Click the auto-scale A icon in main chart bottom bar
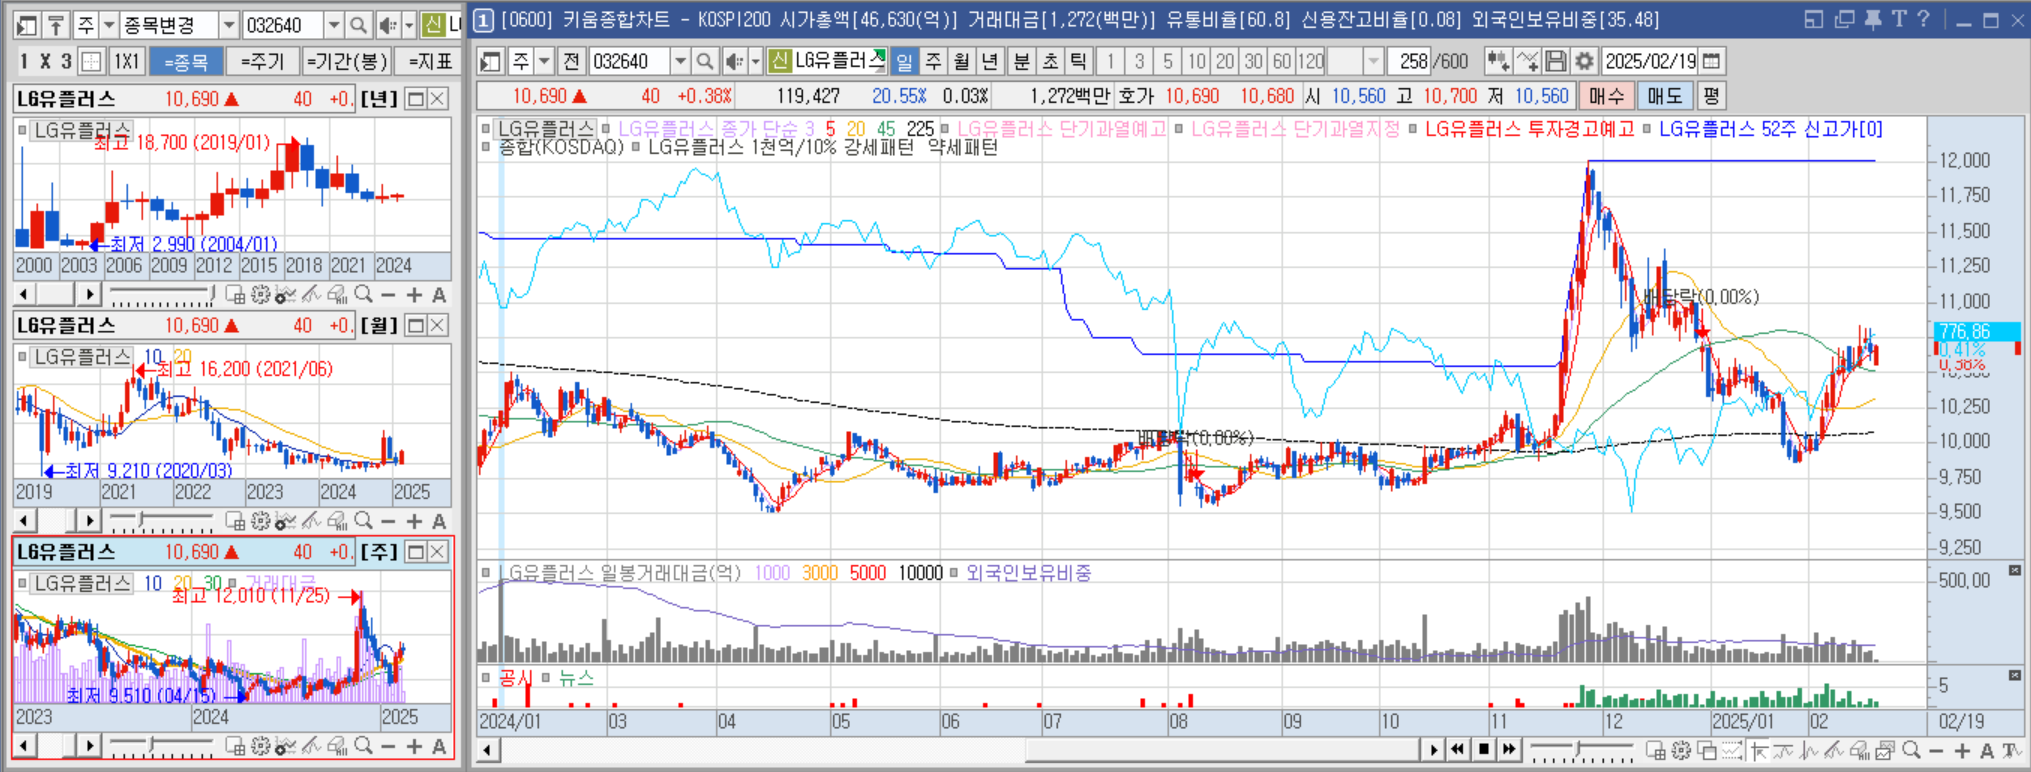The width and height of the screenshot is (2031, 772). pyautogui.click(x=1987, y=750)
